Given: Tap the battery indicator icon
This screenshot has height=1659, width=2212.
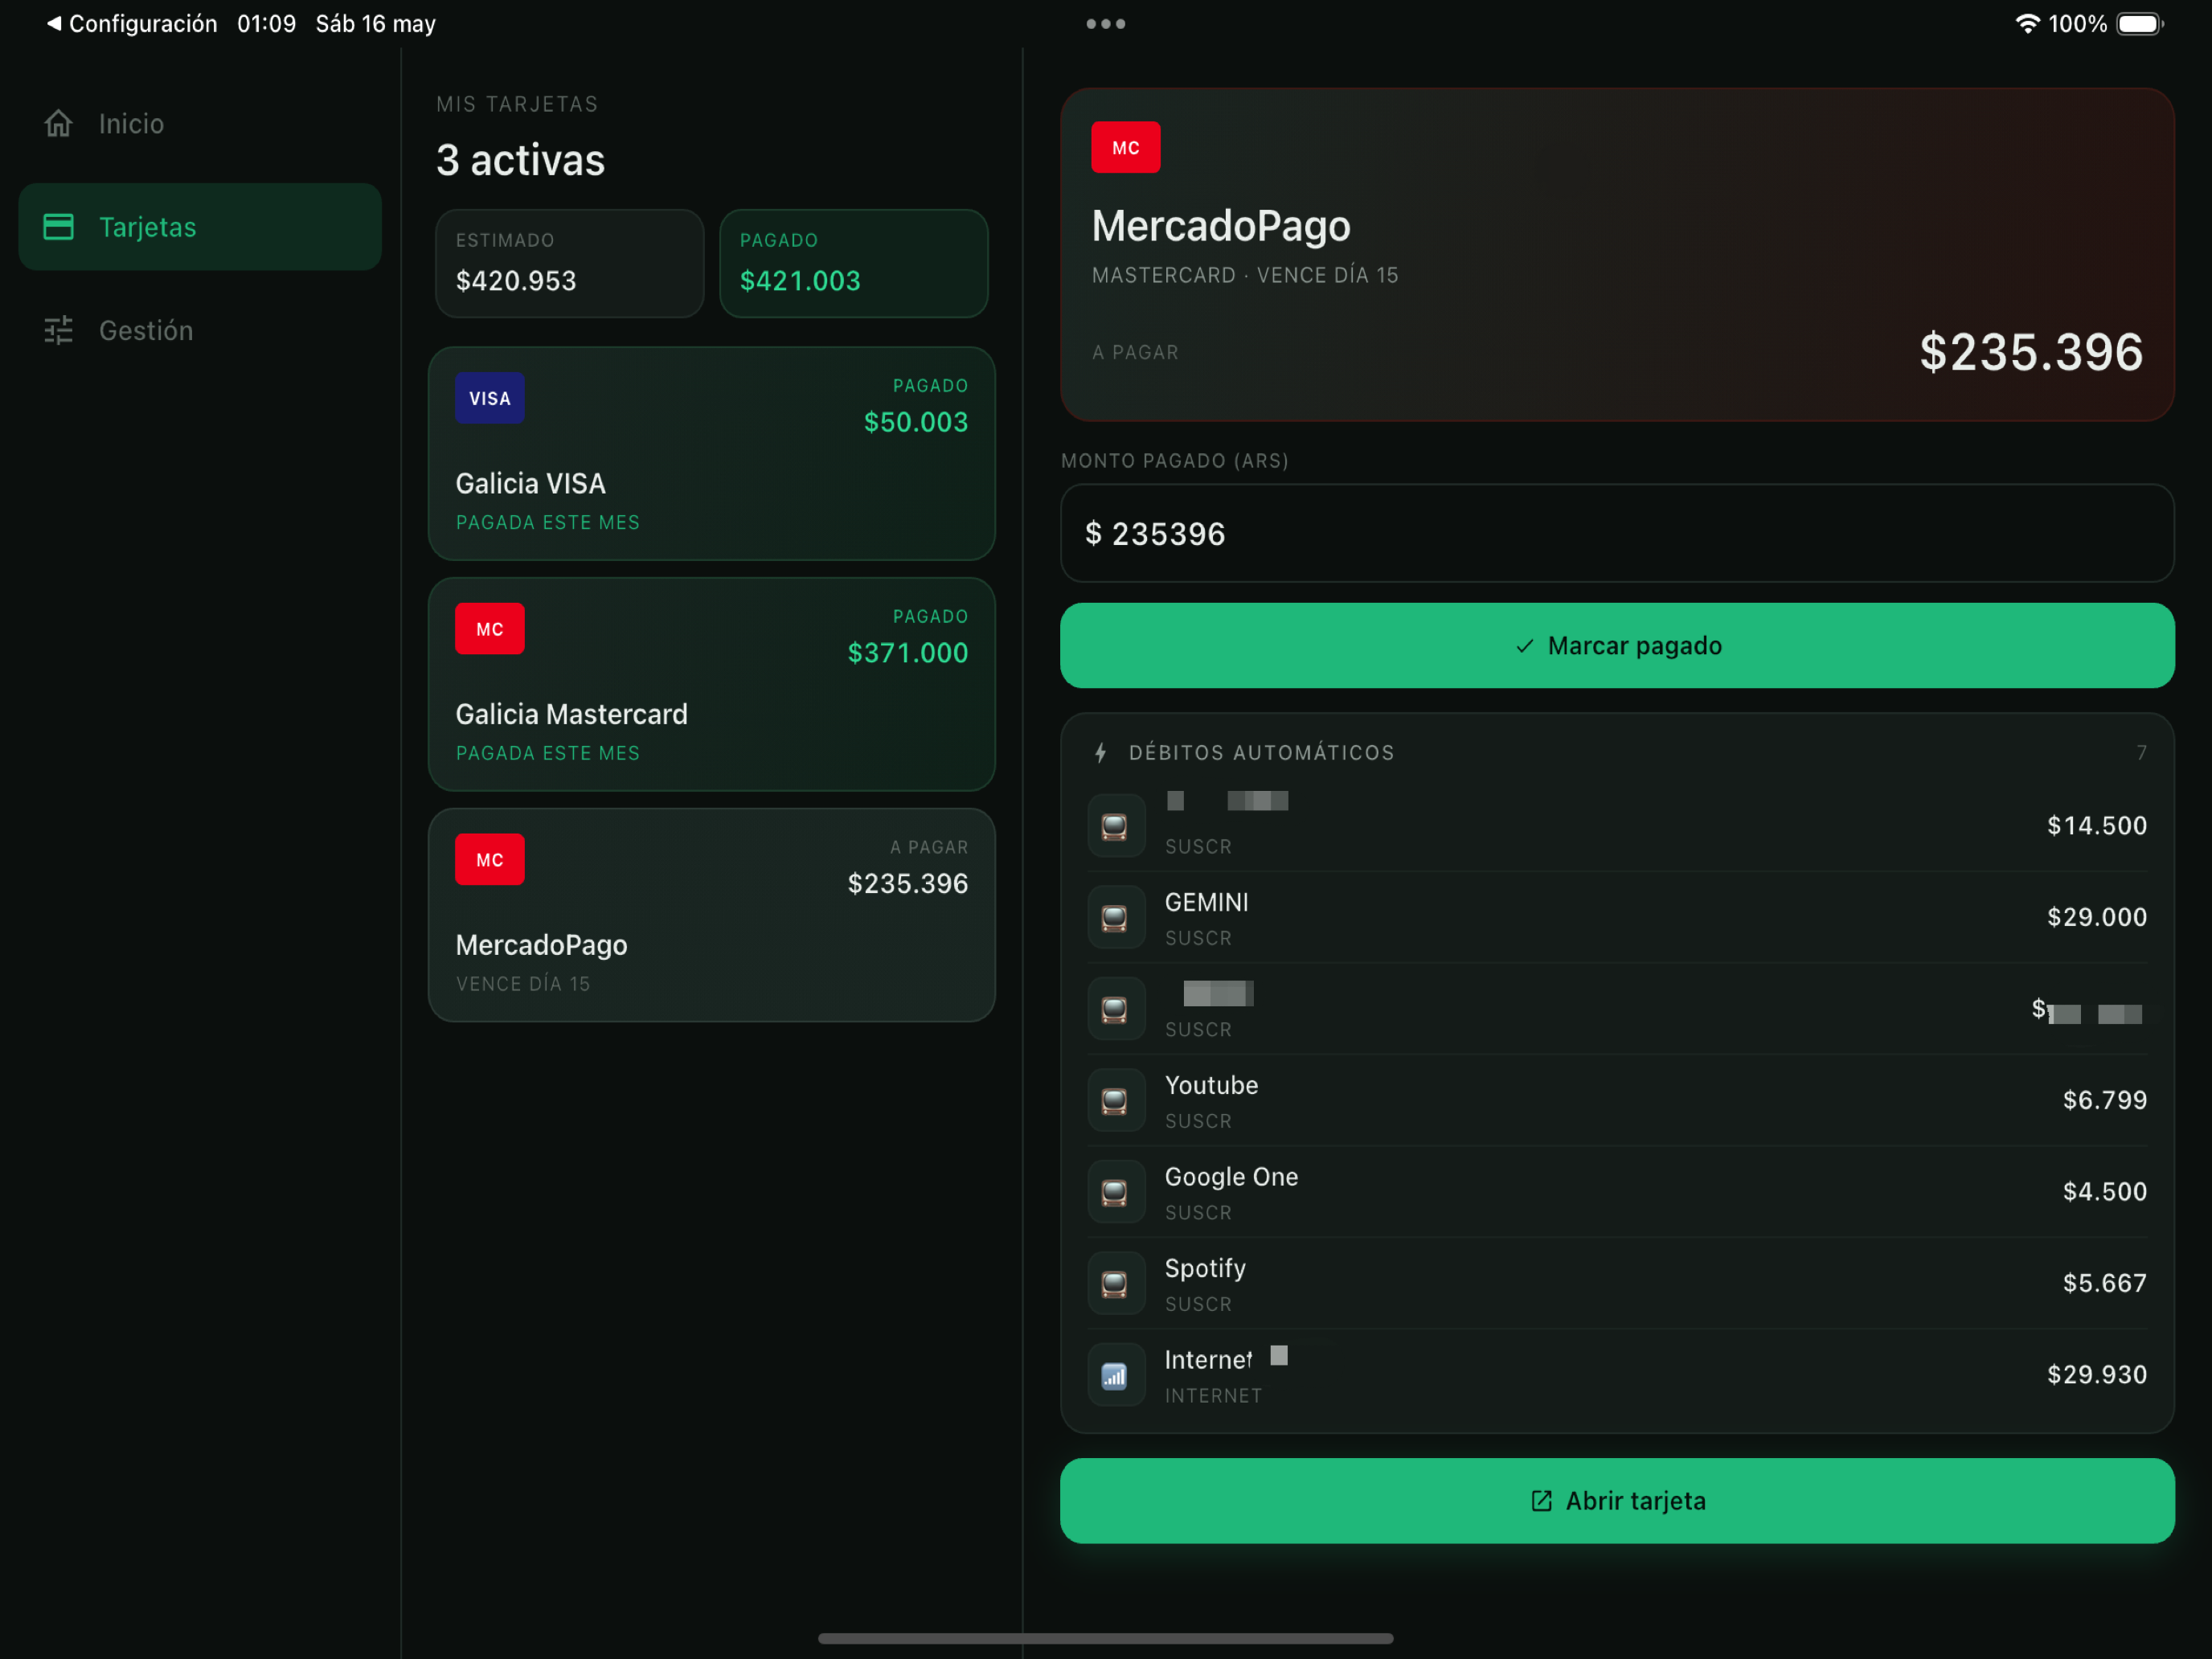Looking at the screenshot, I should coord(2139,23).
